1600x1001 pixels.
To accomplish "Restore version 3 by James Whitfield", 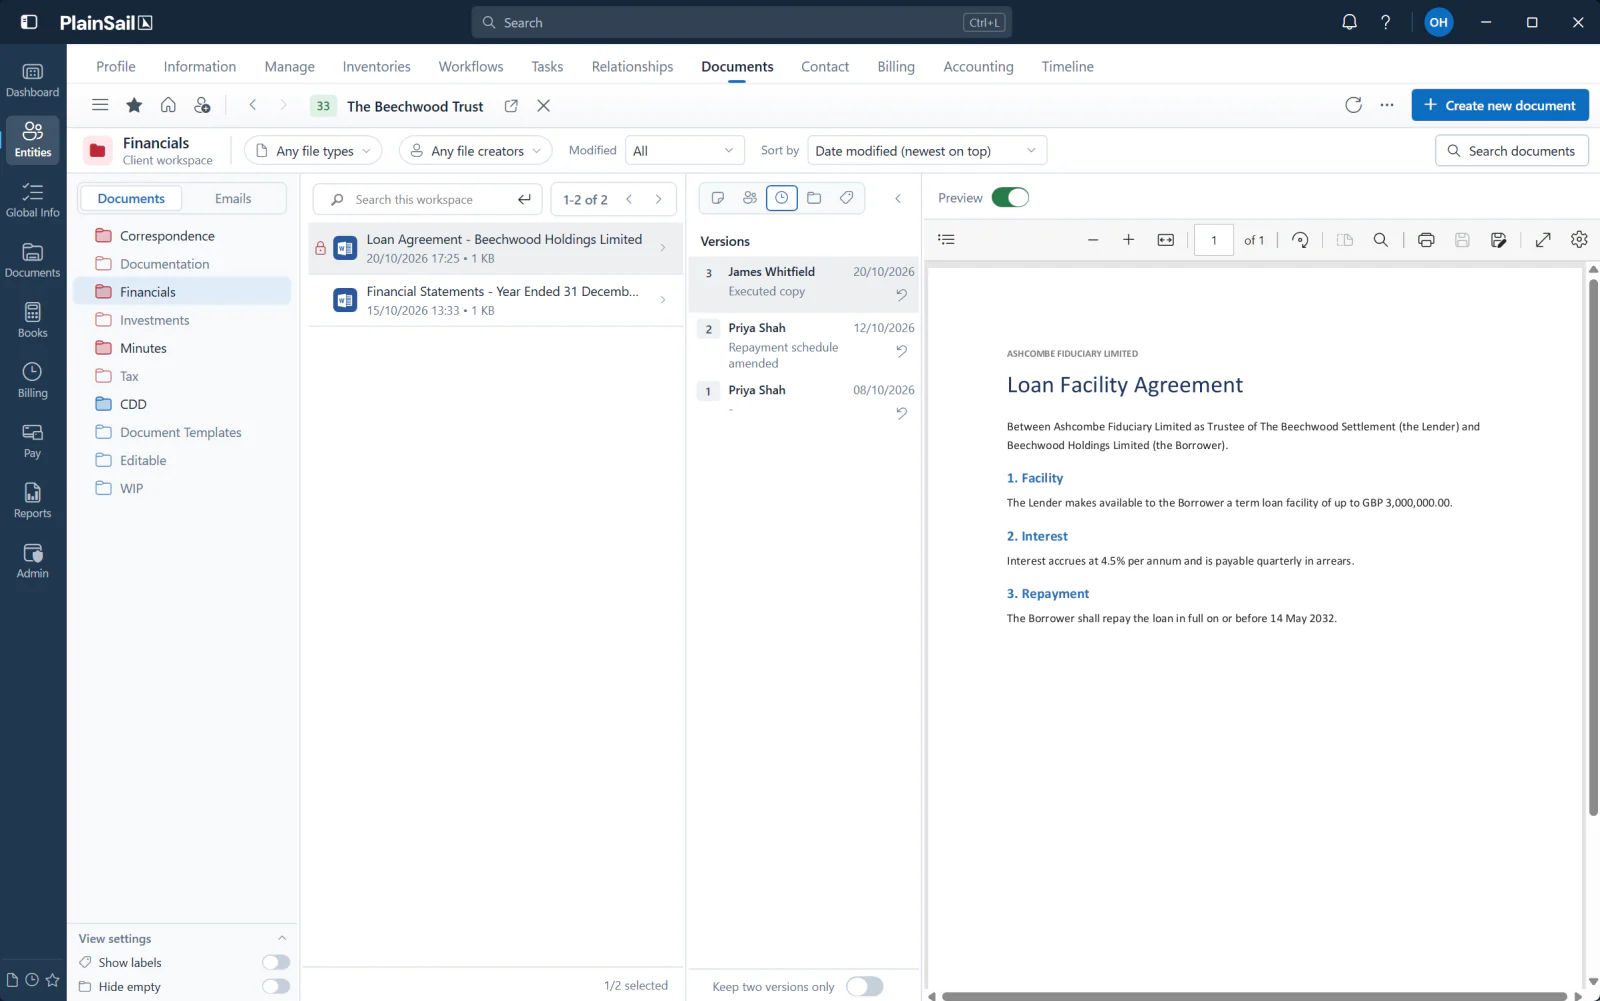I will [x=901, y=295].
